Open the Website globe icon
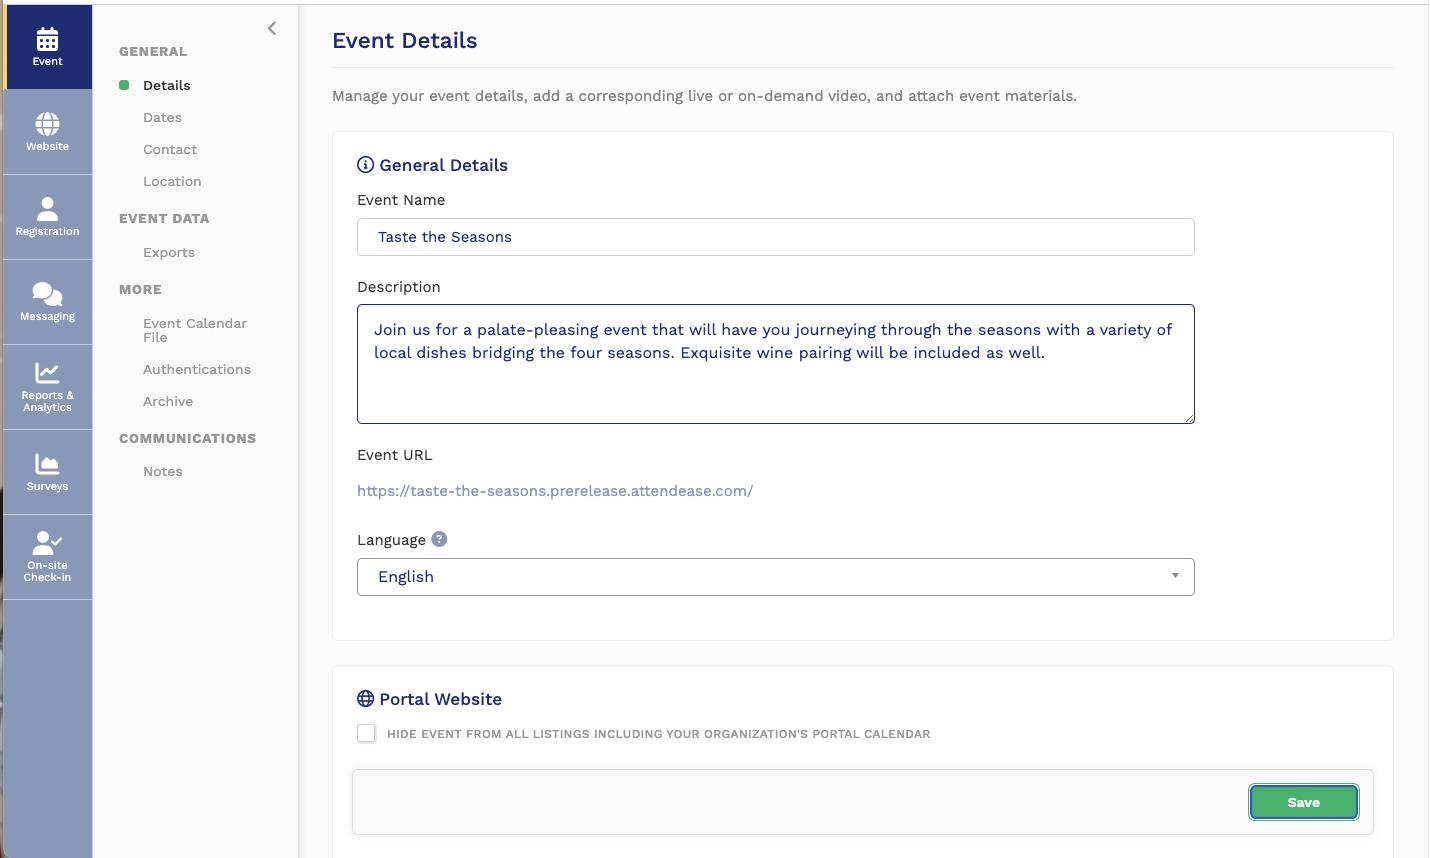The width and height of the screenshot is (1430, 858). coord(47,132)
